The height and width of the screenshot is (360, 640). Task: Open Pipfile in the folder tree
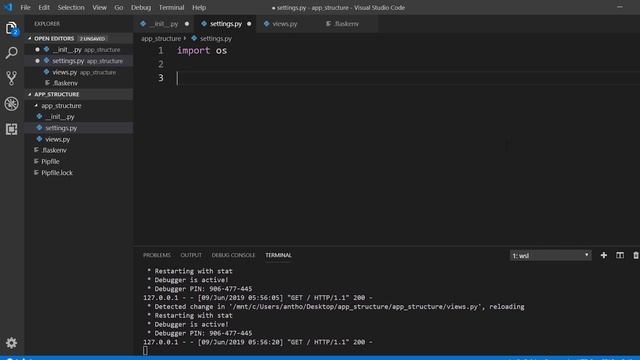point(79,162)
